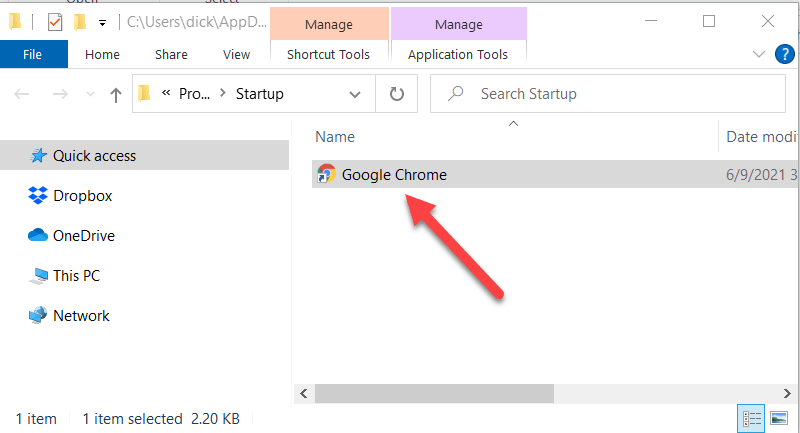This screenshot has width=800, height=433.
Task: Open the address bar history dropdown
Action: point(355,94)
